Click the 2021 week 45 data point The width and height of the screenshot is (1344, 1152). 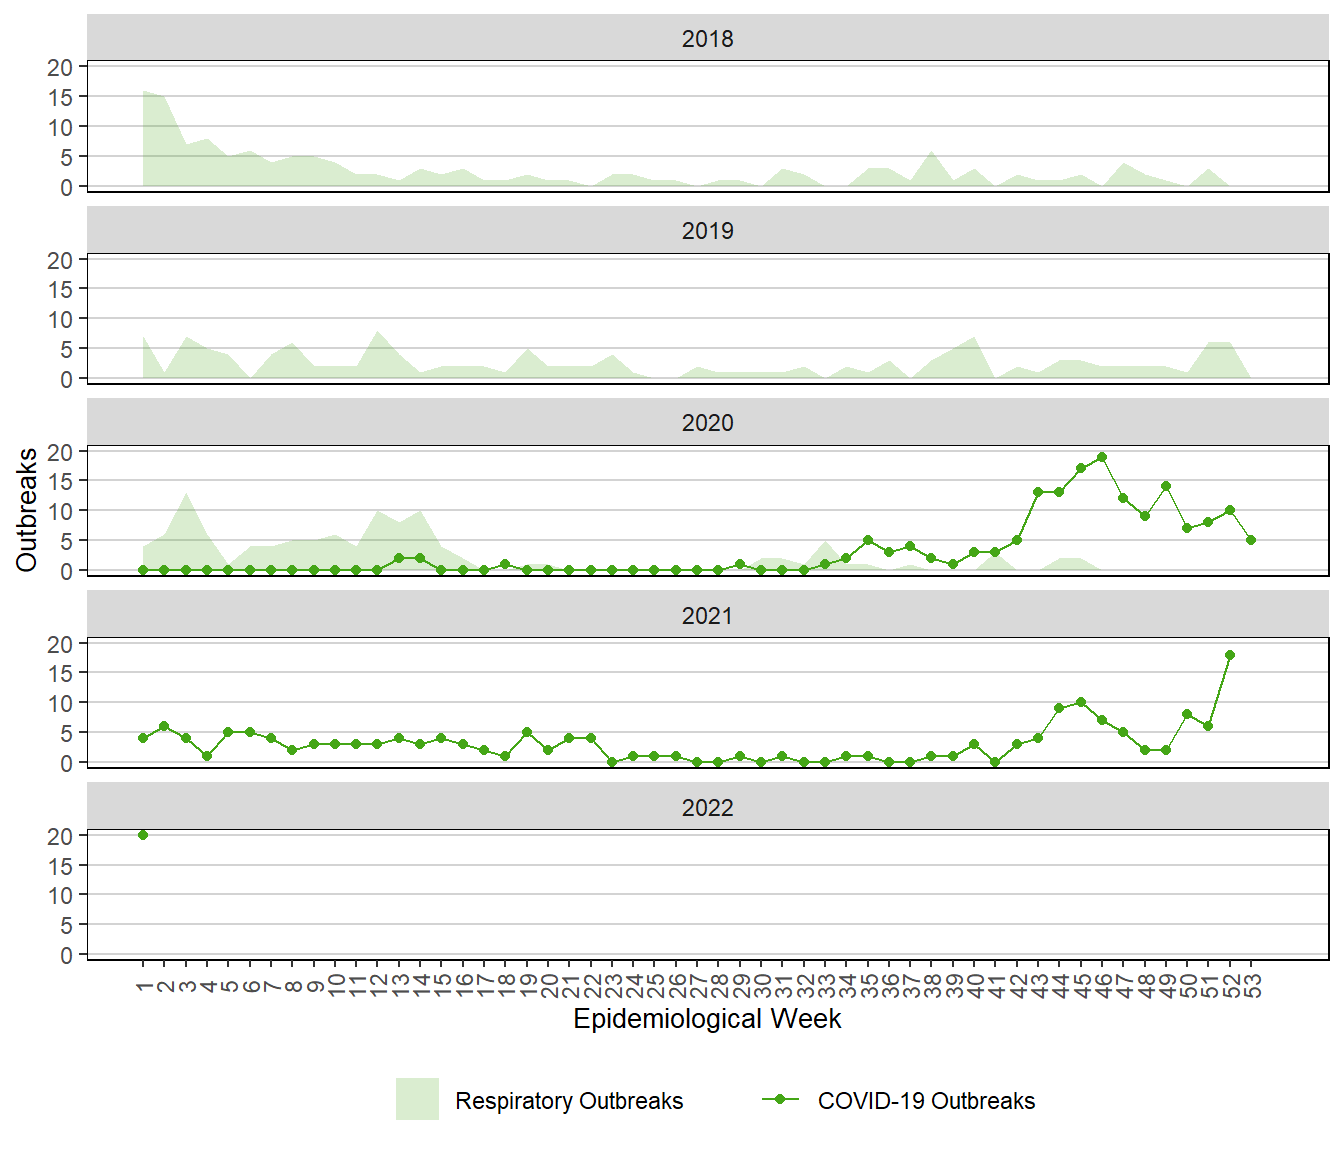pyautogui.click(x=1081, y=702)
